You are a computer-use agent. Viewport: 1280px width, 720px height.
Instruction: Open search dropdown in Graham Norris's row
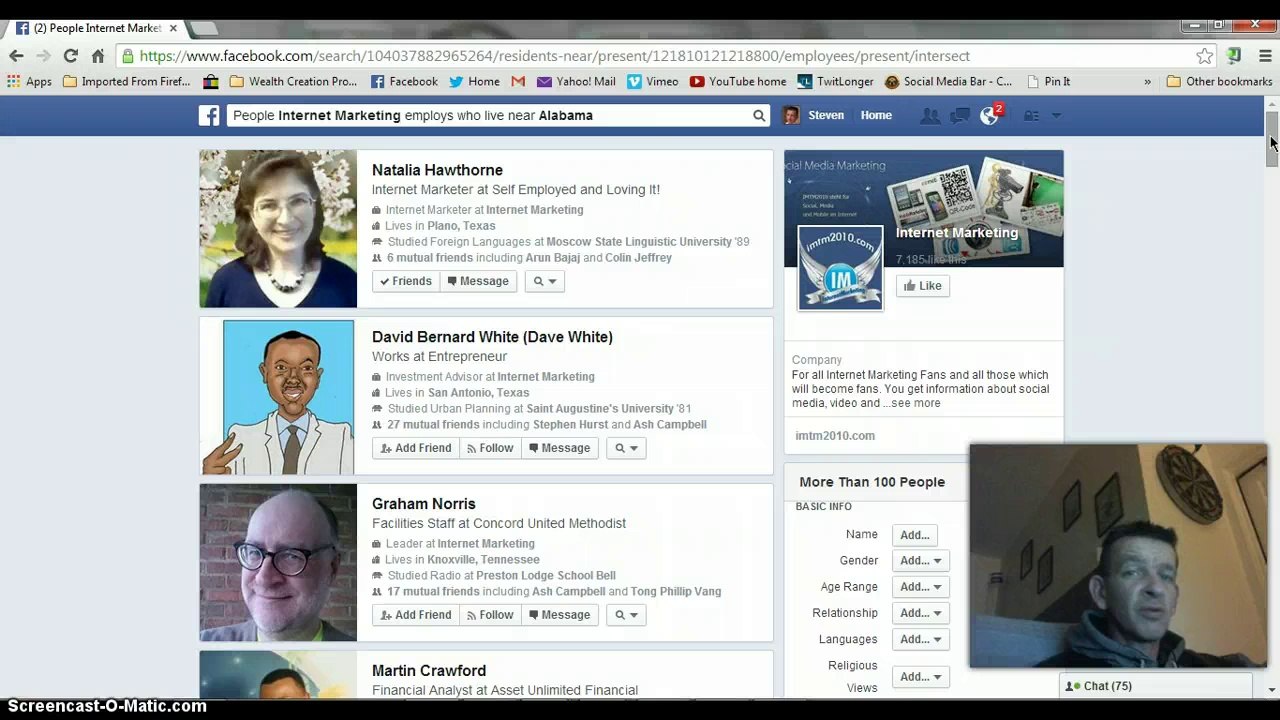pyautogui.click(x=626, y=616)
